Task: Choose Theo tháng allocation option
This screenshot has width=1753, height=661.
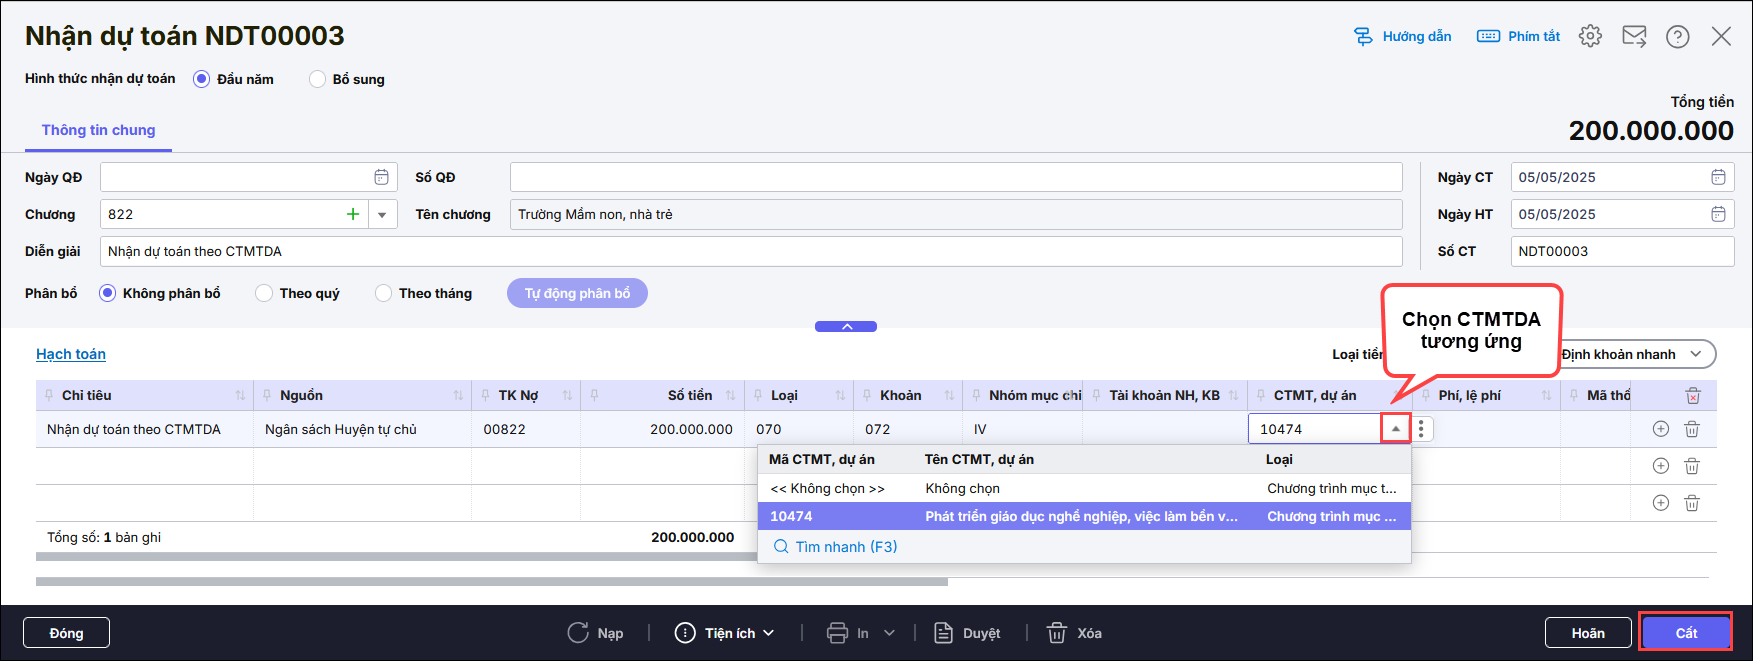Action: pyautogui.click(x=383, y=293)
